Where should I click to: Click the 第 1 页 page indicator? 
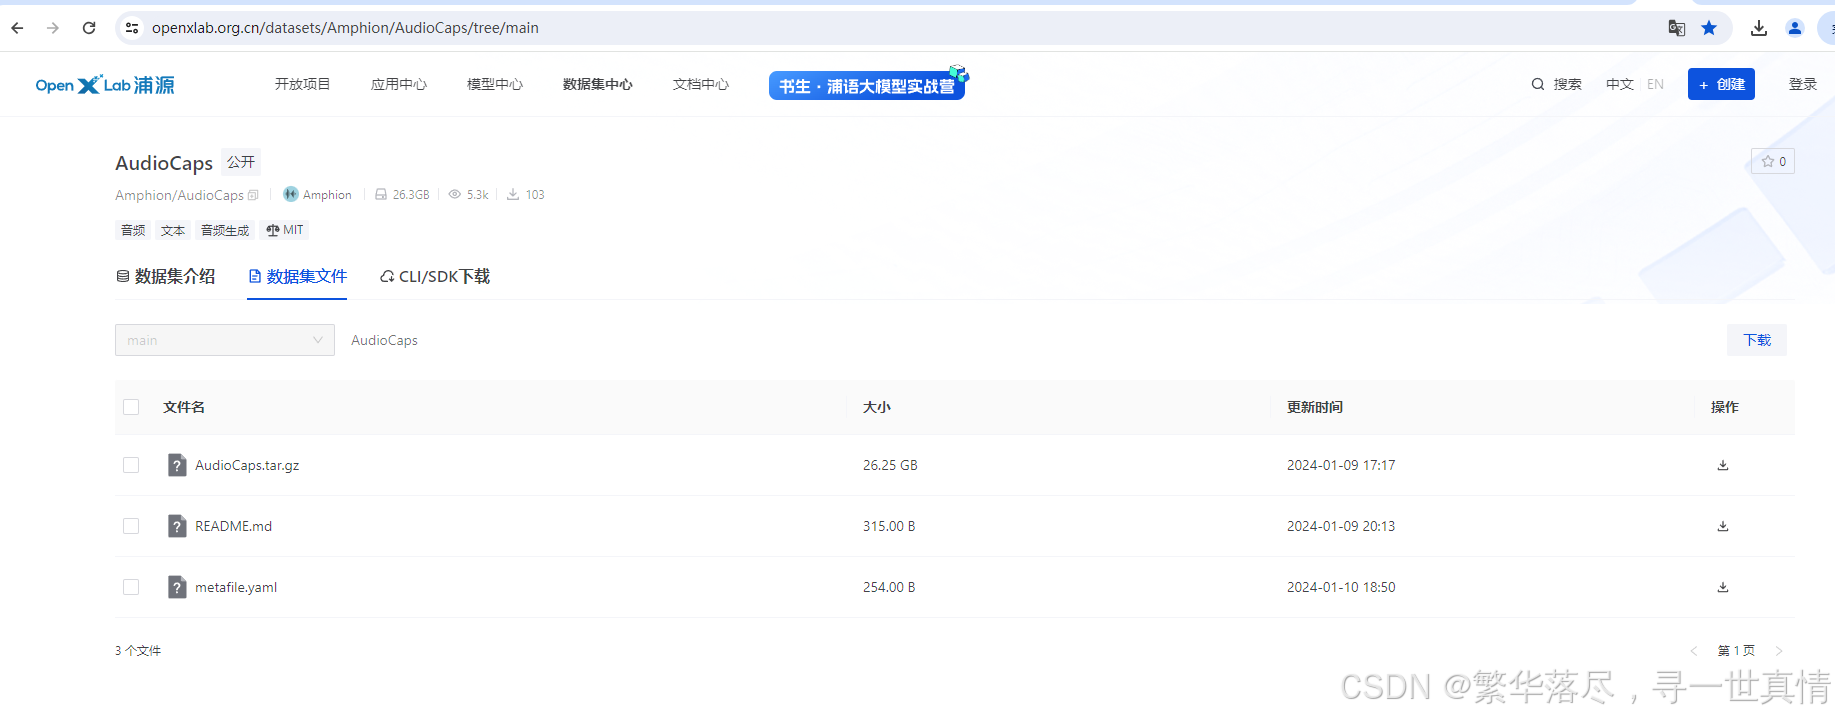[1736, 651]
